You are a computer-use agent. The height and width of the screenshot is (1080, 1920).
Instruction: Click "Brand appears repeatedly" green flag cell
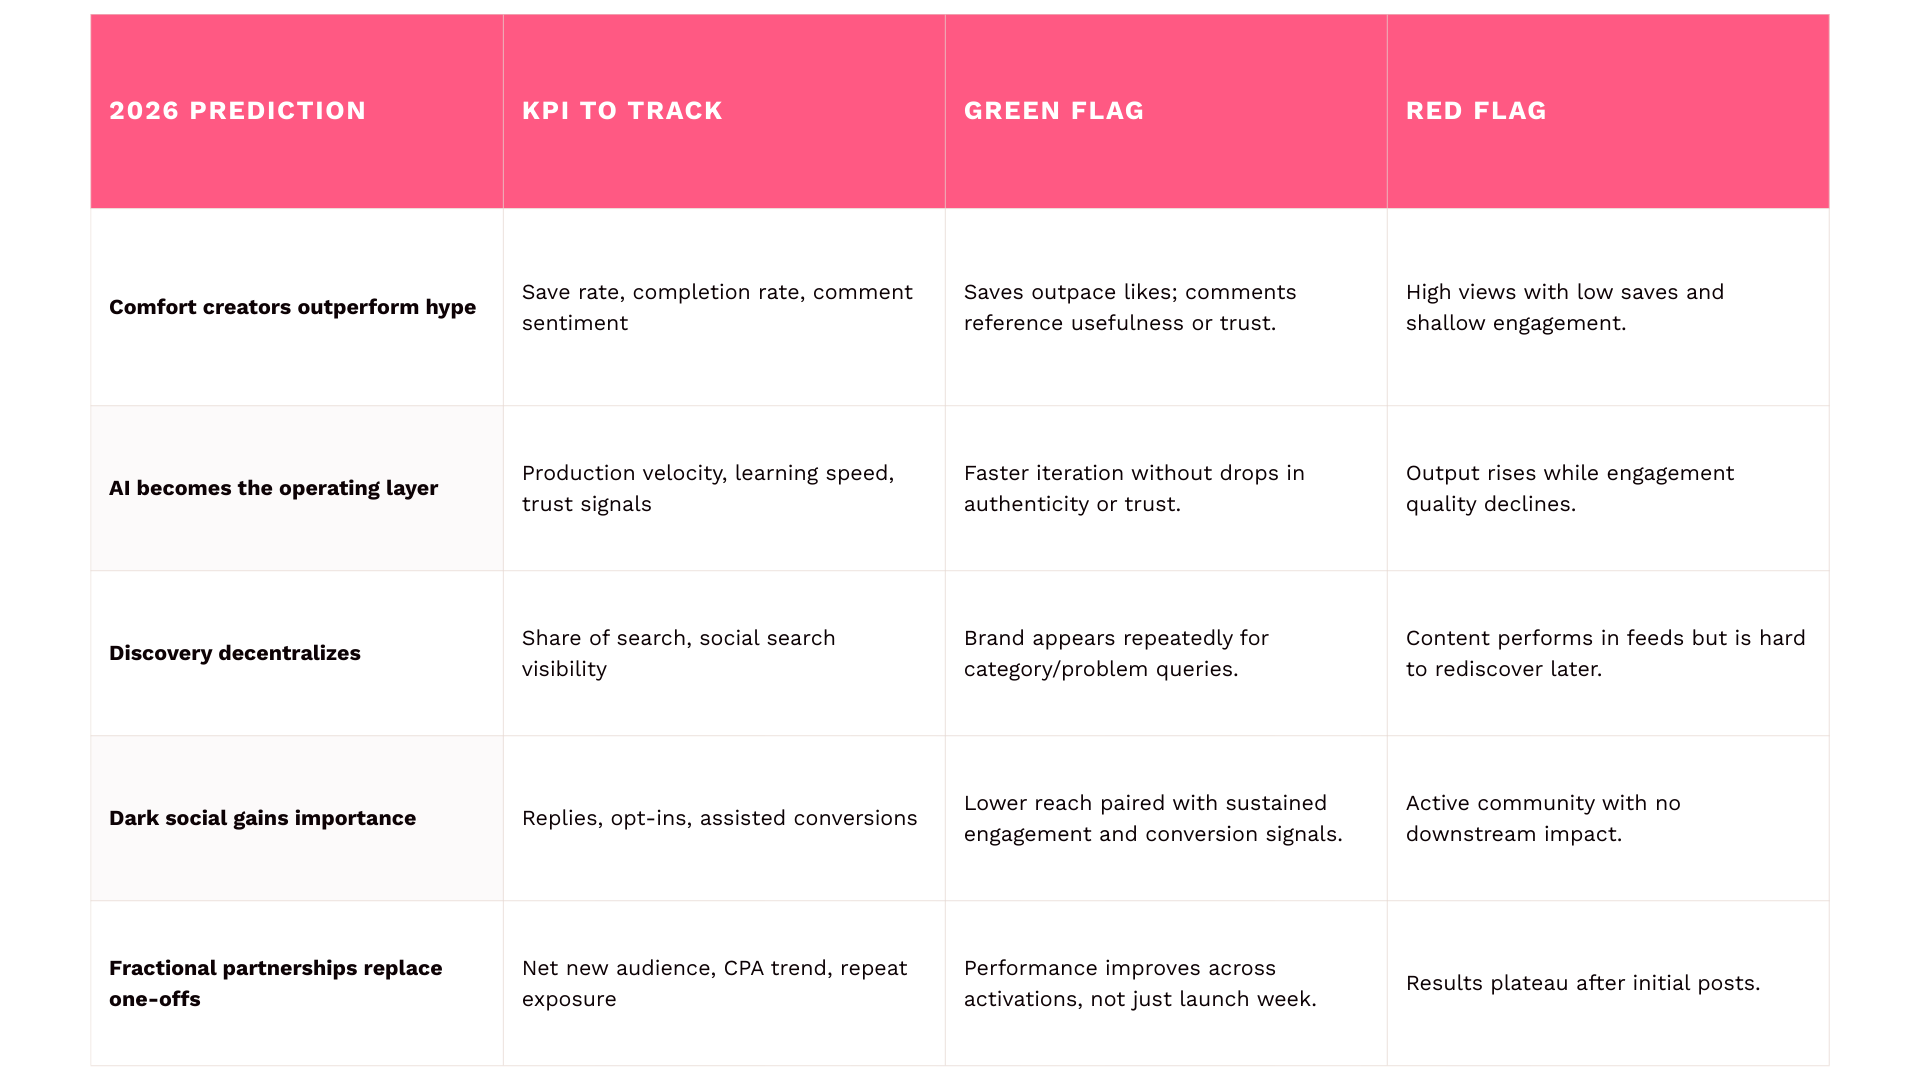pos(1116,653)
